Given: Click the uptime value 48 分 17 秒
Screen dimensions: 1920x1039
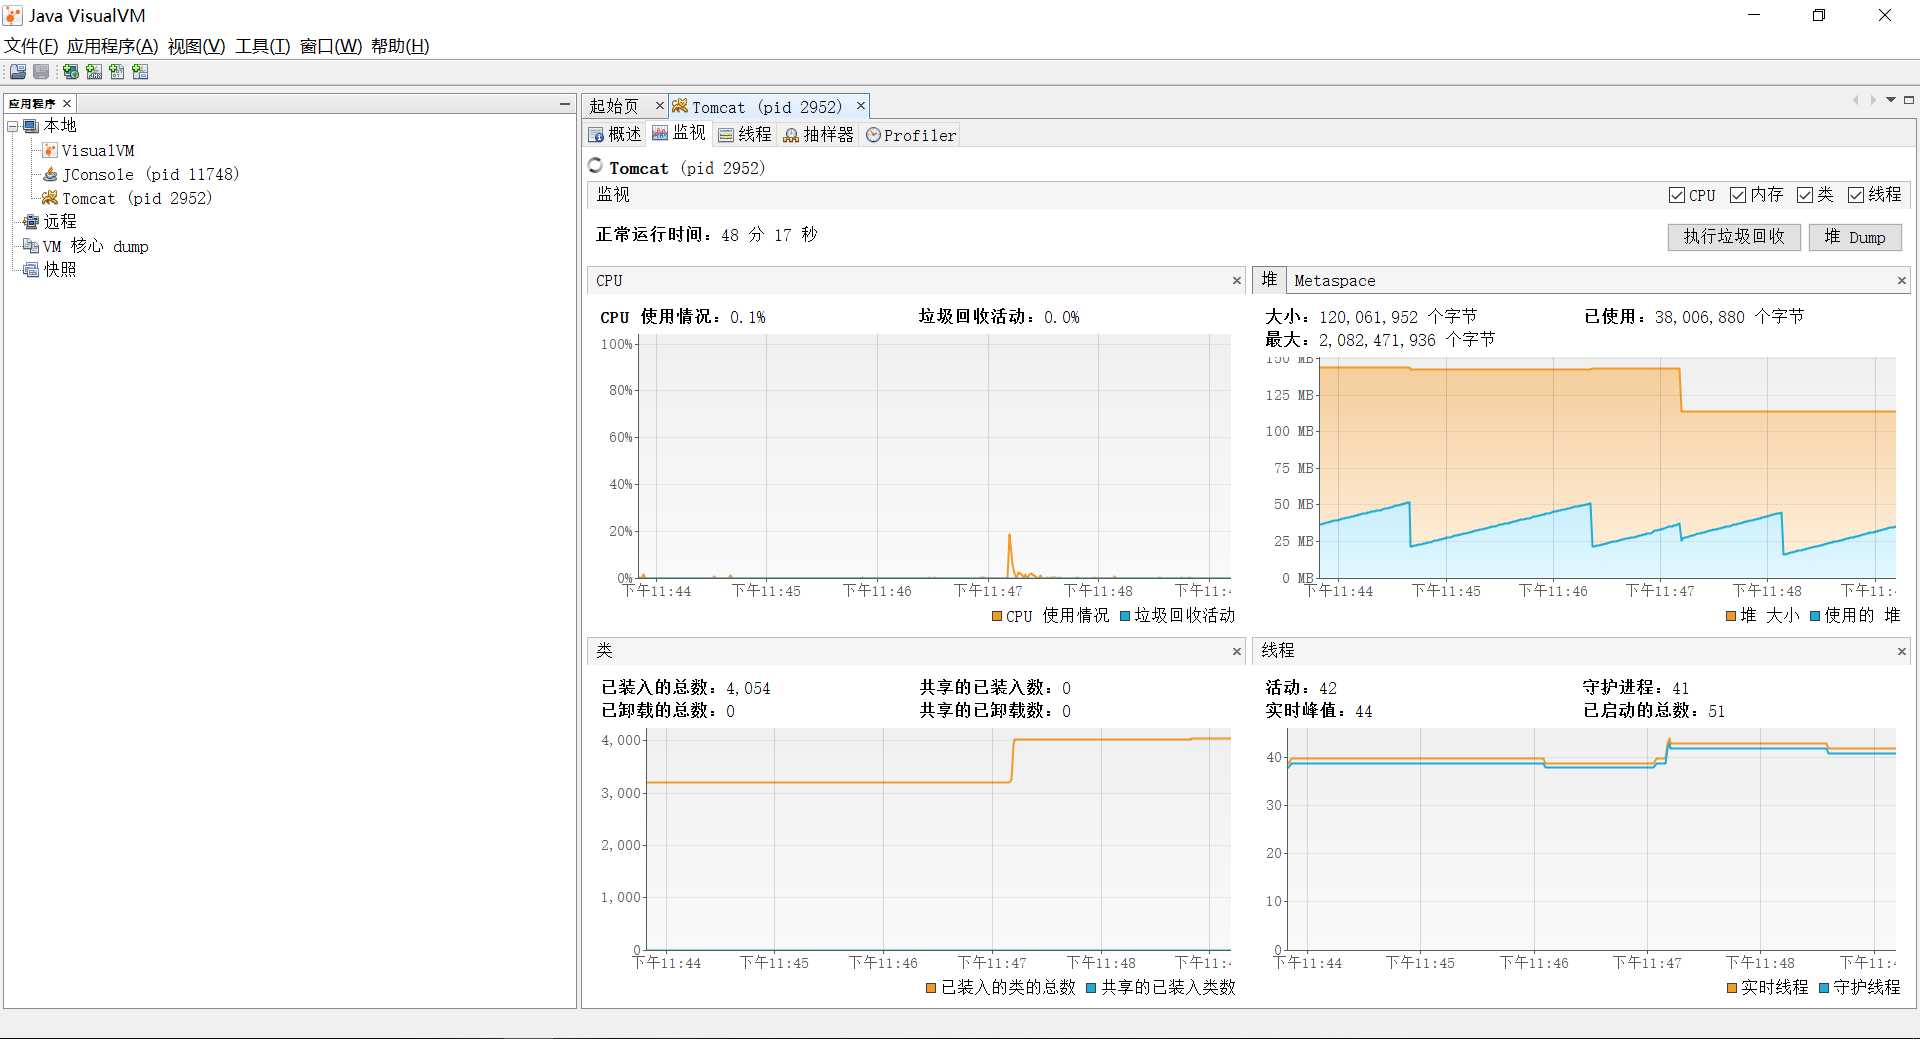Looking at the screenshot, I should point(769,235).
